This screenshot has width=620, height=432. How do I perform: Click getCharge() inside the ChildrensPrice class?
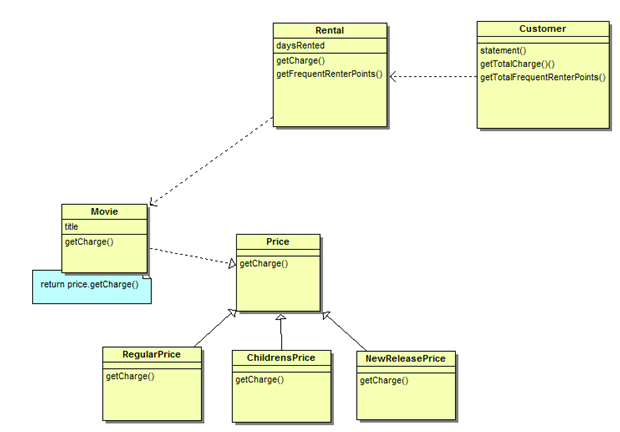pos(260,379)
